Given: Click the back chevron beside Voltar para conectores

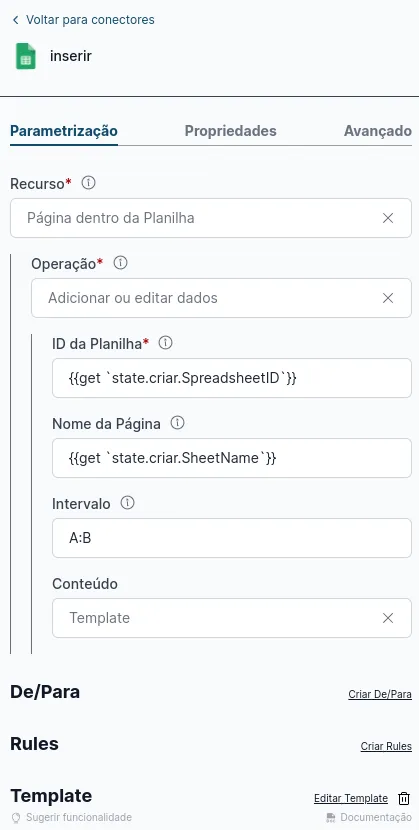Looking at the screenshot, I should coord(15,20).
